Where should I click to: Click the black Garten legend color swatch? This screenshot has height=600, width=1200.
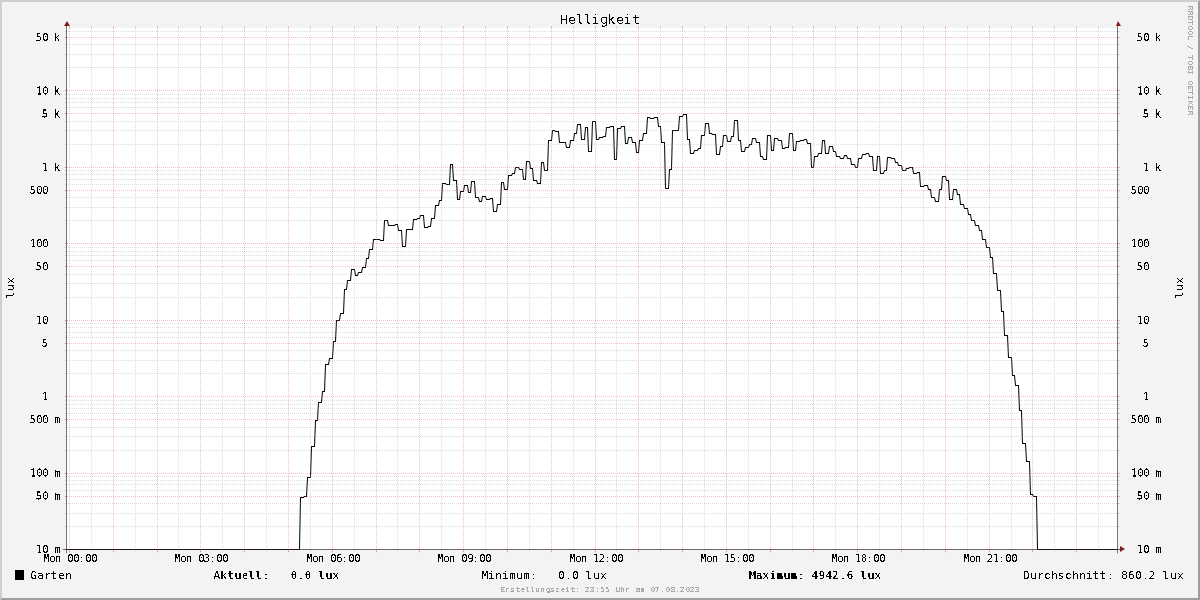pos(19,575)
